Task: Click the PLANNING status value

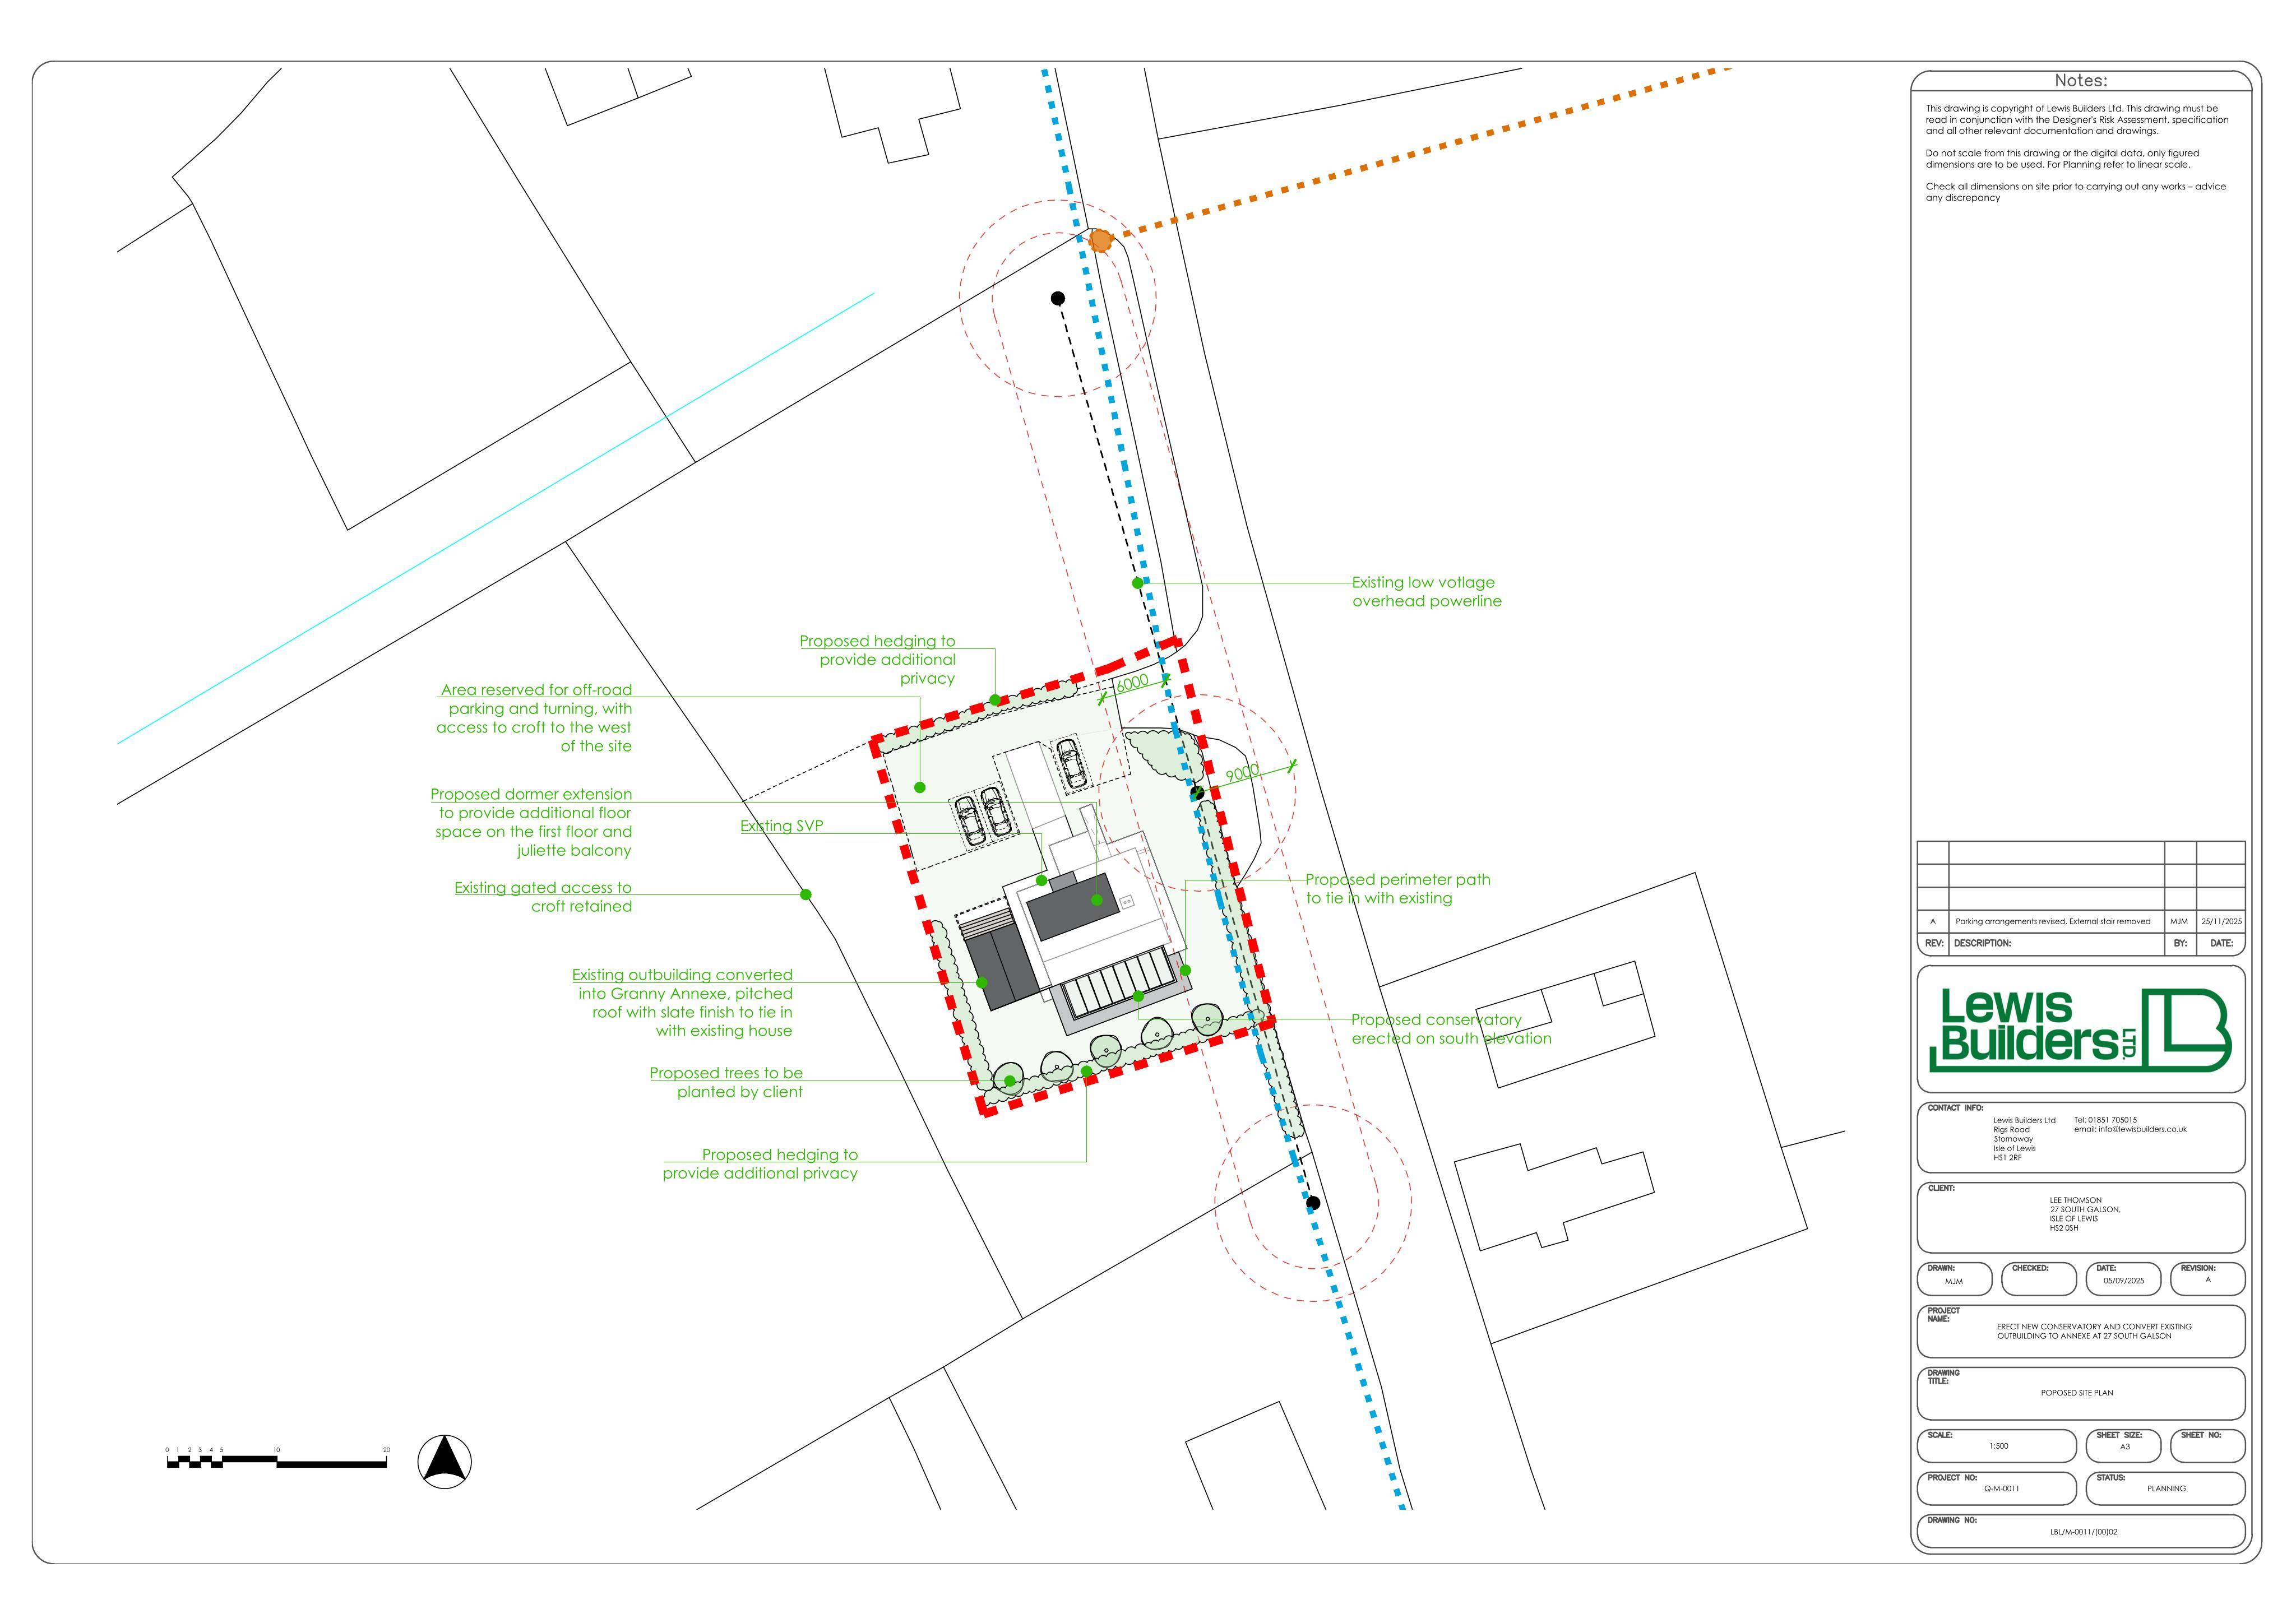Action: tap(2166, 1489)
